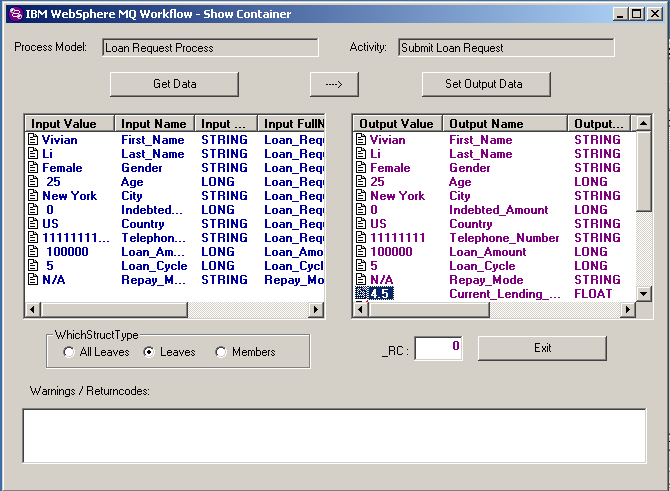Minimize the Show Container window
Screen dimensions: 670x491
(621, 14)
